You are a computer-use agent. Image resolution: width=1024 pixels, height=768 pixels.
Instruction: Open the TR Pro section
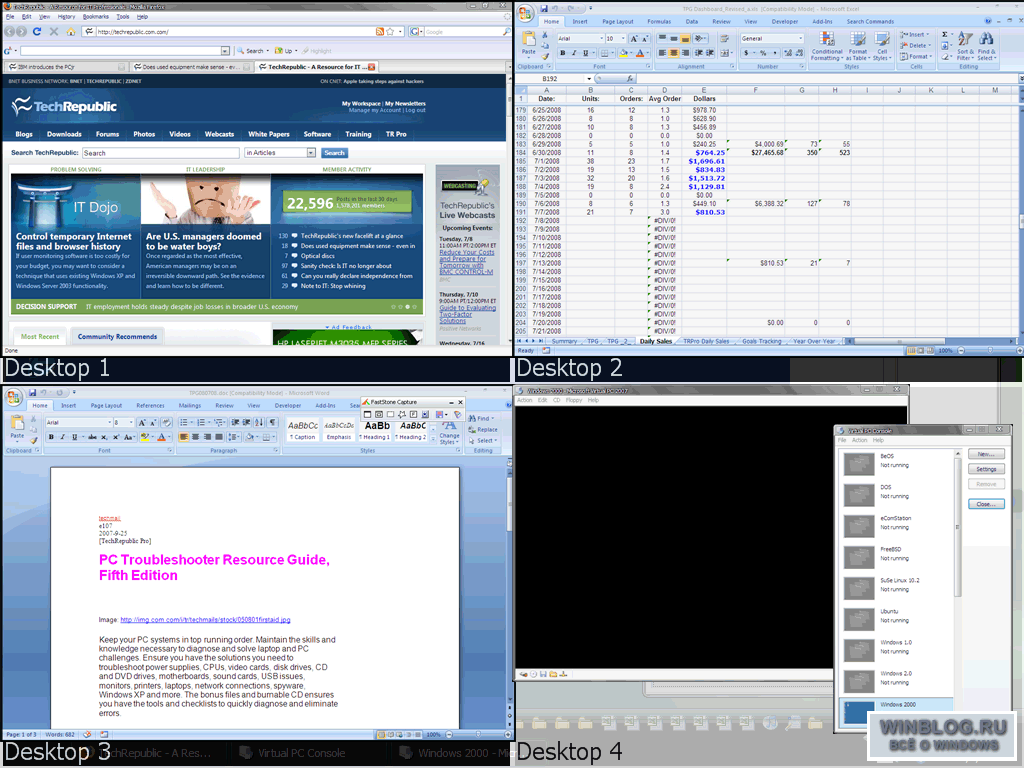[x=396, y=134]
